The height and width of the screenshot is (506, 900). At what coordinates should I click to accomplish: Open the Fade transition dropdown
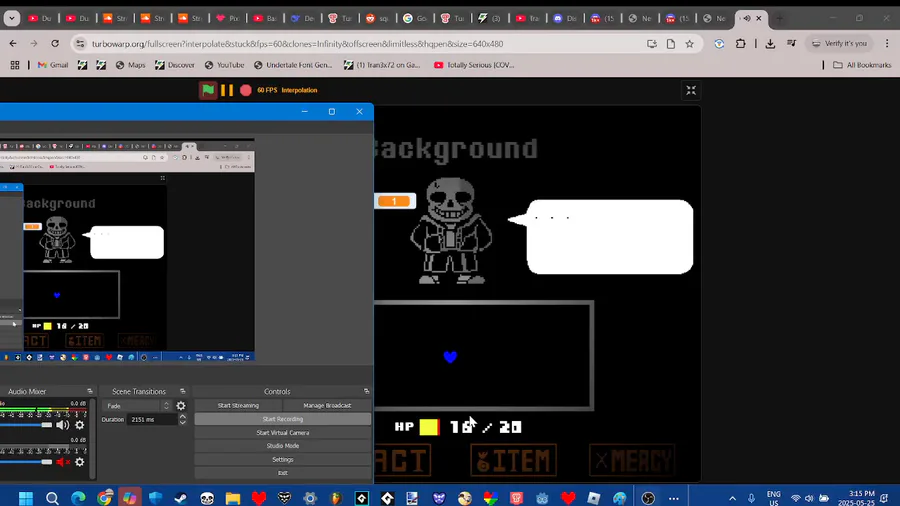[137, 406]
